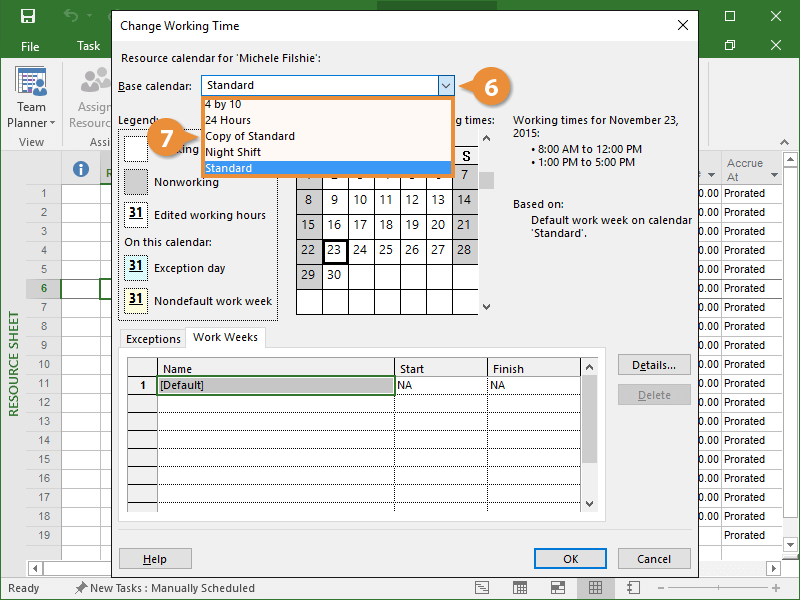Image resolution: width=800 pixels, height=600 pixels.
Task: Select Copy of Standard base calendar
Action: 250,136
